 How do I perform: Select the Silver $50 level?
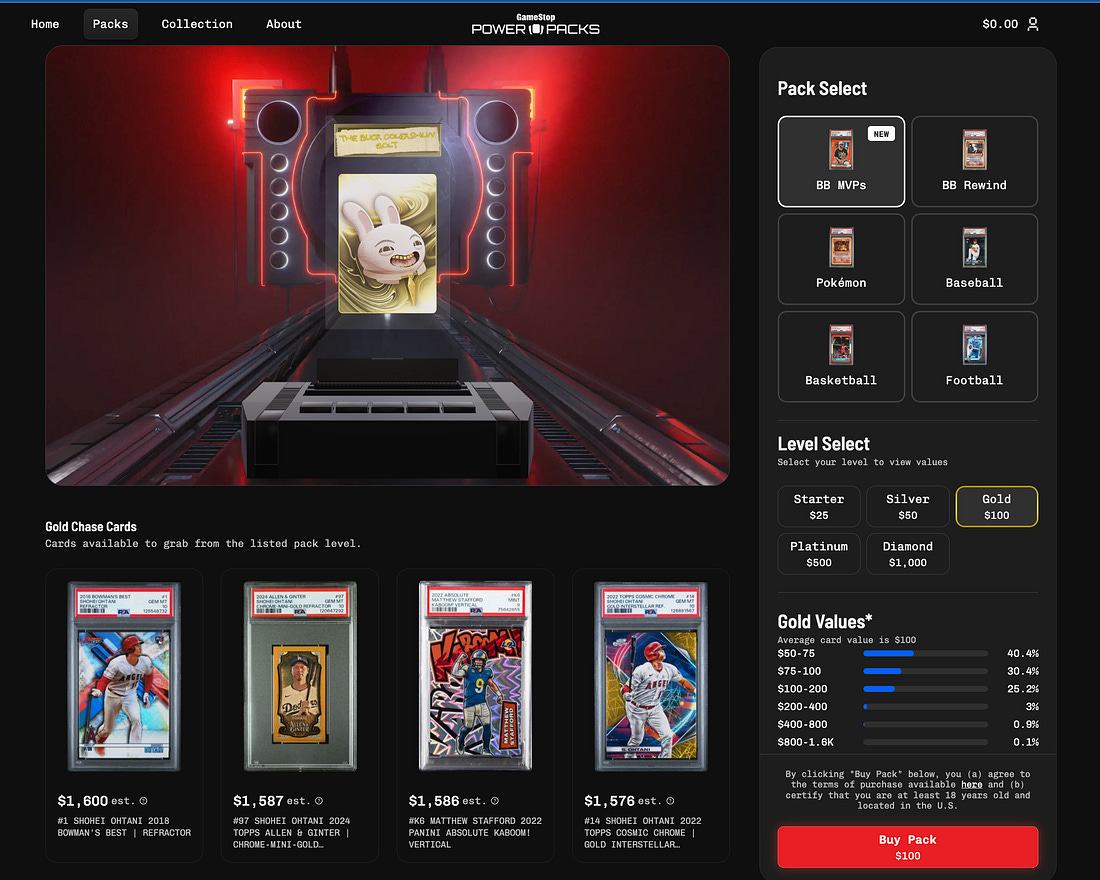pyautogui.click(x=908, y=507)
